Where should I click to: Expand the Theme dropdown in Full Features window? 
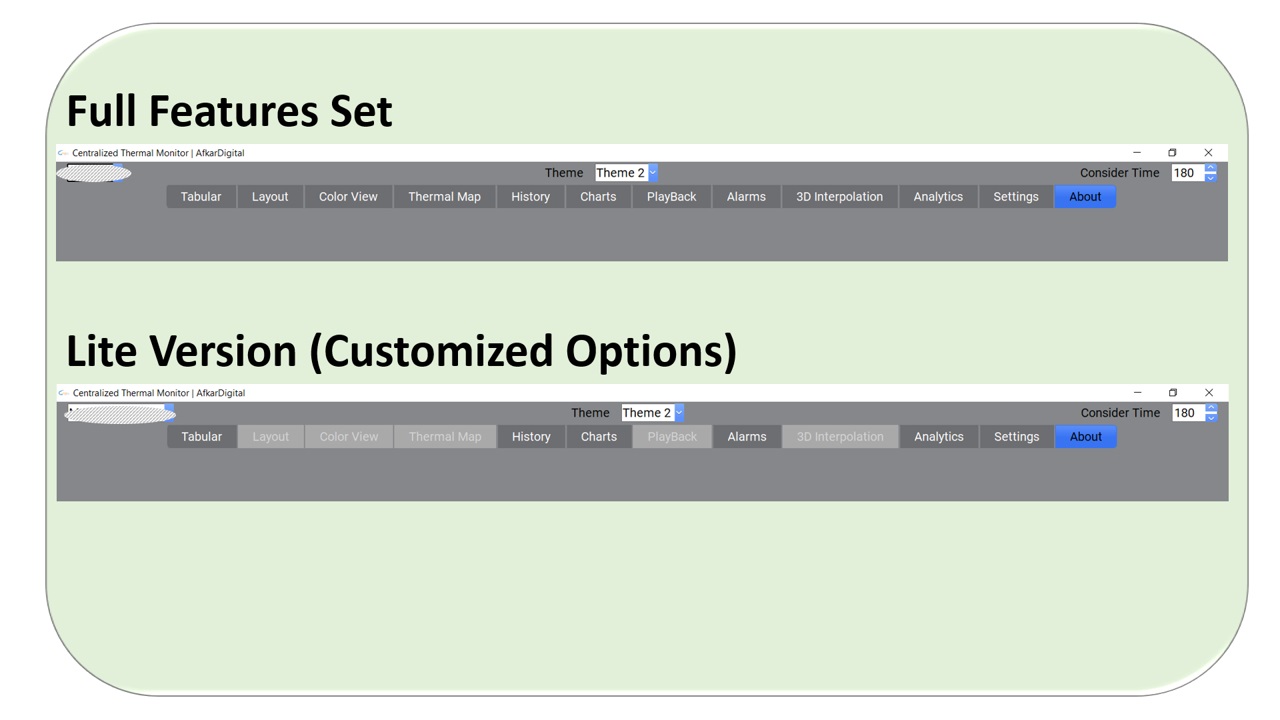(653, 173)
